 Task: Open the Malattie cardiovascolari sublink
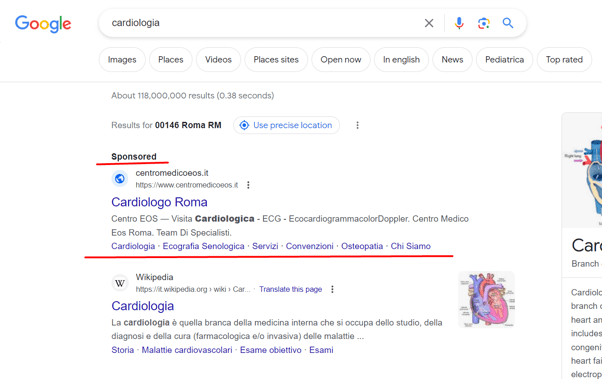tap(187, 350)
